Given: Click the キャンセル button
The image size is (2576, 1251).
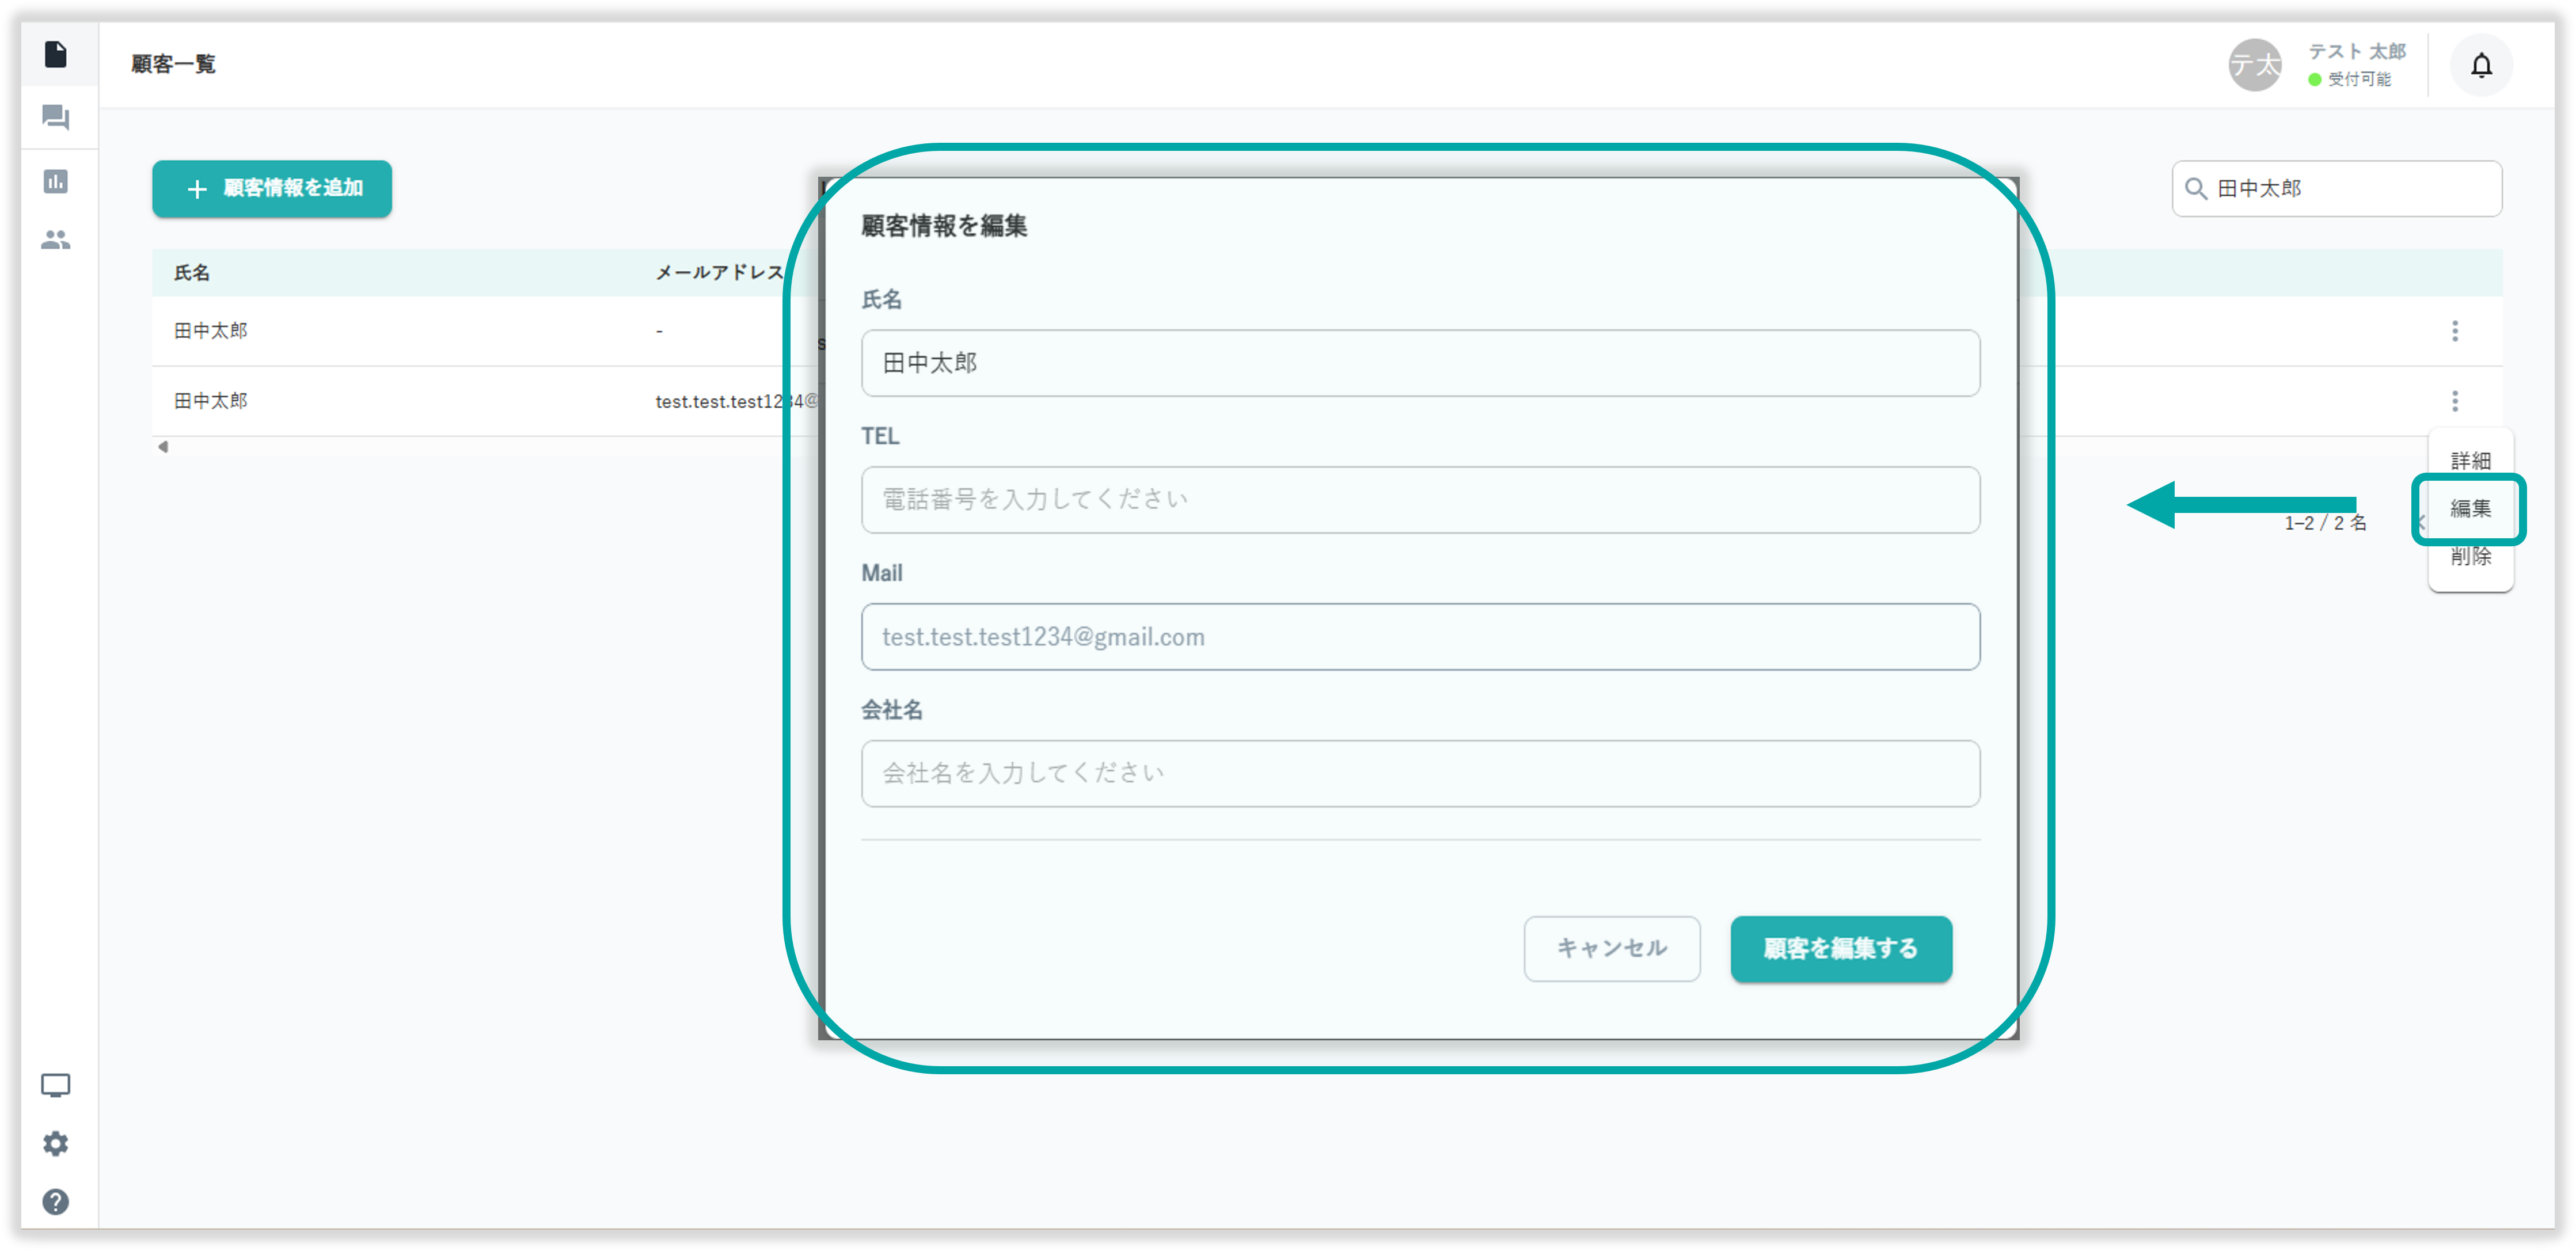Looking at the screenshot, I should pos(1611,948).
